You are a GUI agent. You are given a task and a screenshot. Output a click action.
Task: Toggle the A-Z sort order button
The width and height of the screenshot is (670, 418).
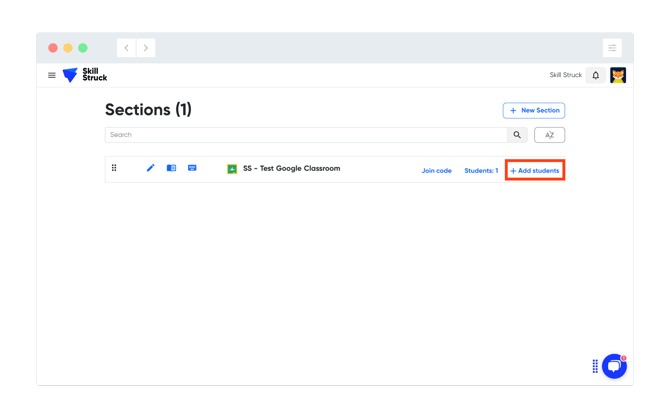pyautogui.click(x=549, y=135)
